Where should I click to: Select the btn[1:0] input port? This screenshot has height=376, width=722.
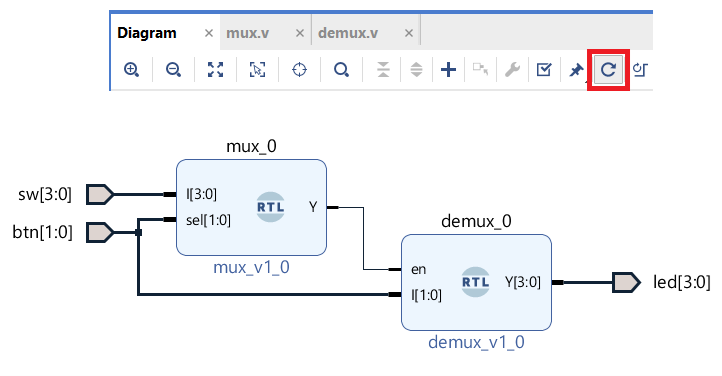(x=100, y=232)
